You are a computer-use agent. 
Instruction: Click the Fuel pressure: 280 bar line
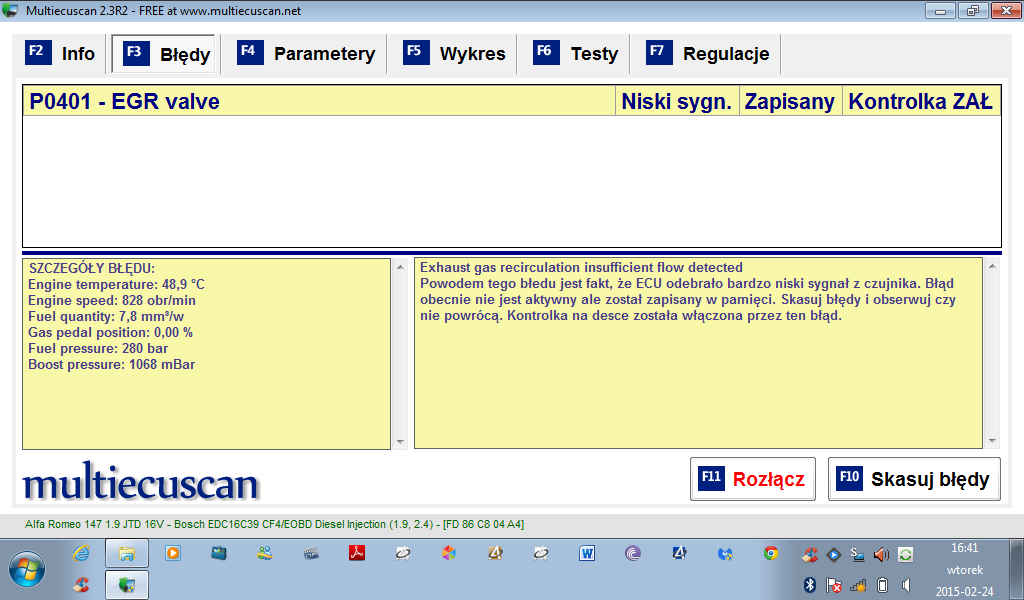[x=98, y=349]
